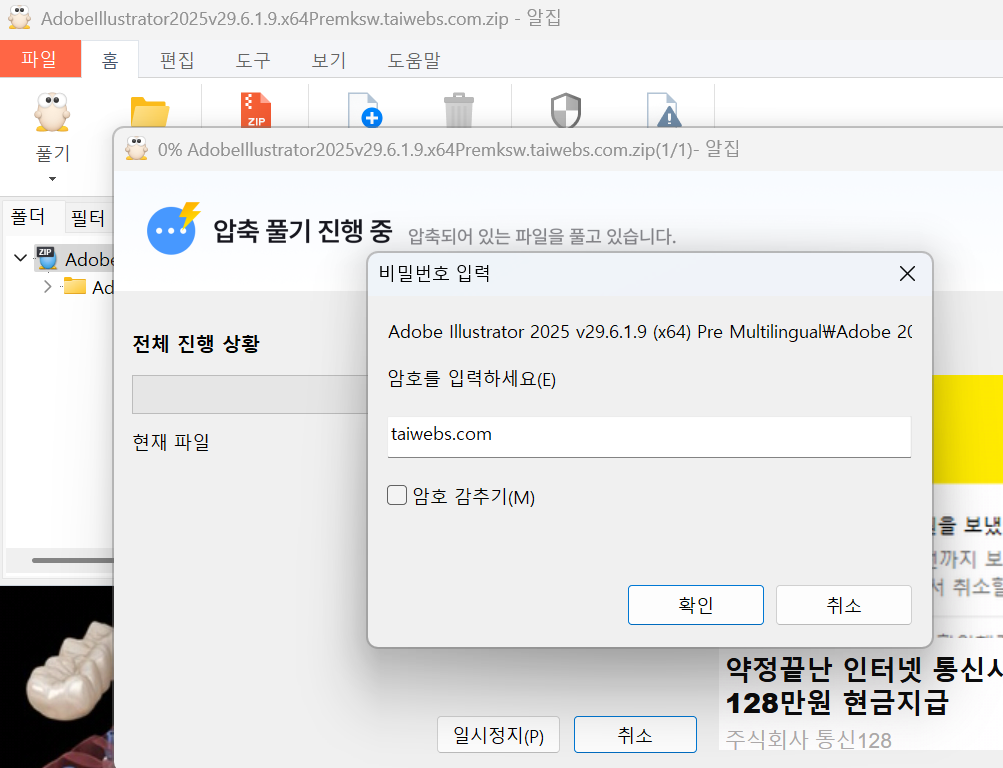This screenshot has width=1003, height=768.
Task: Click the 현재 파일 label
Action: [x=171, y=442]
